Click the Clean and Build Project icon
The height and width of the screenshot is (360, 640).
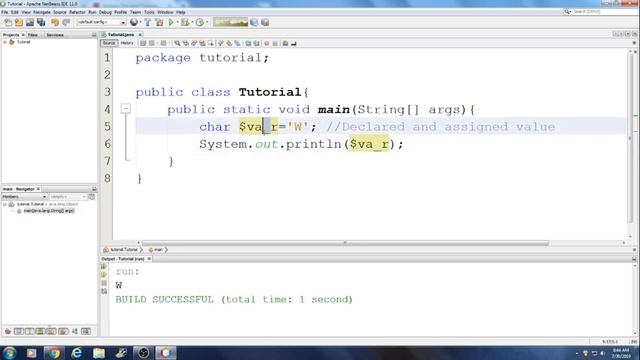[159, 22]
